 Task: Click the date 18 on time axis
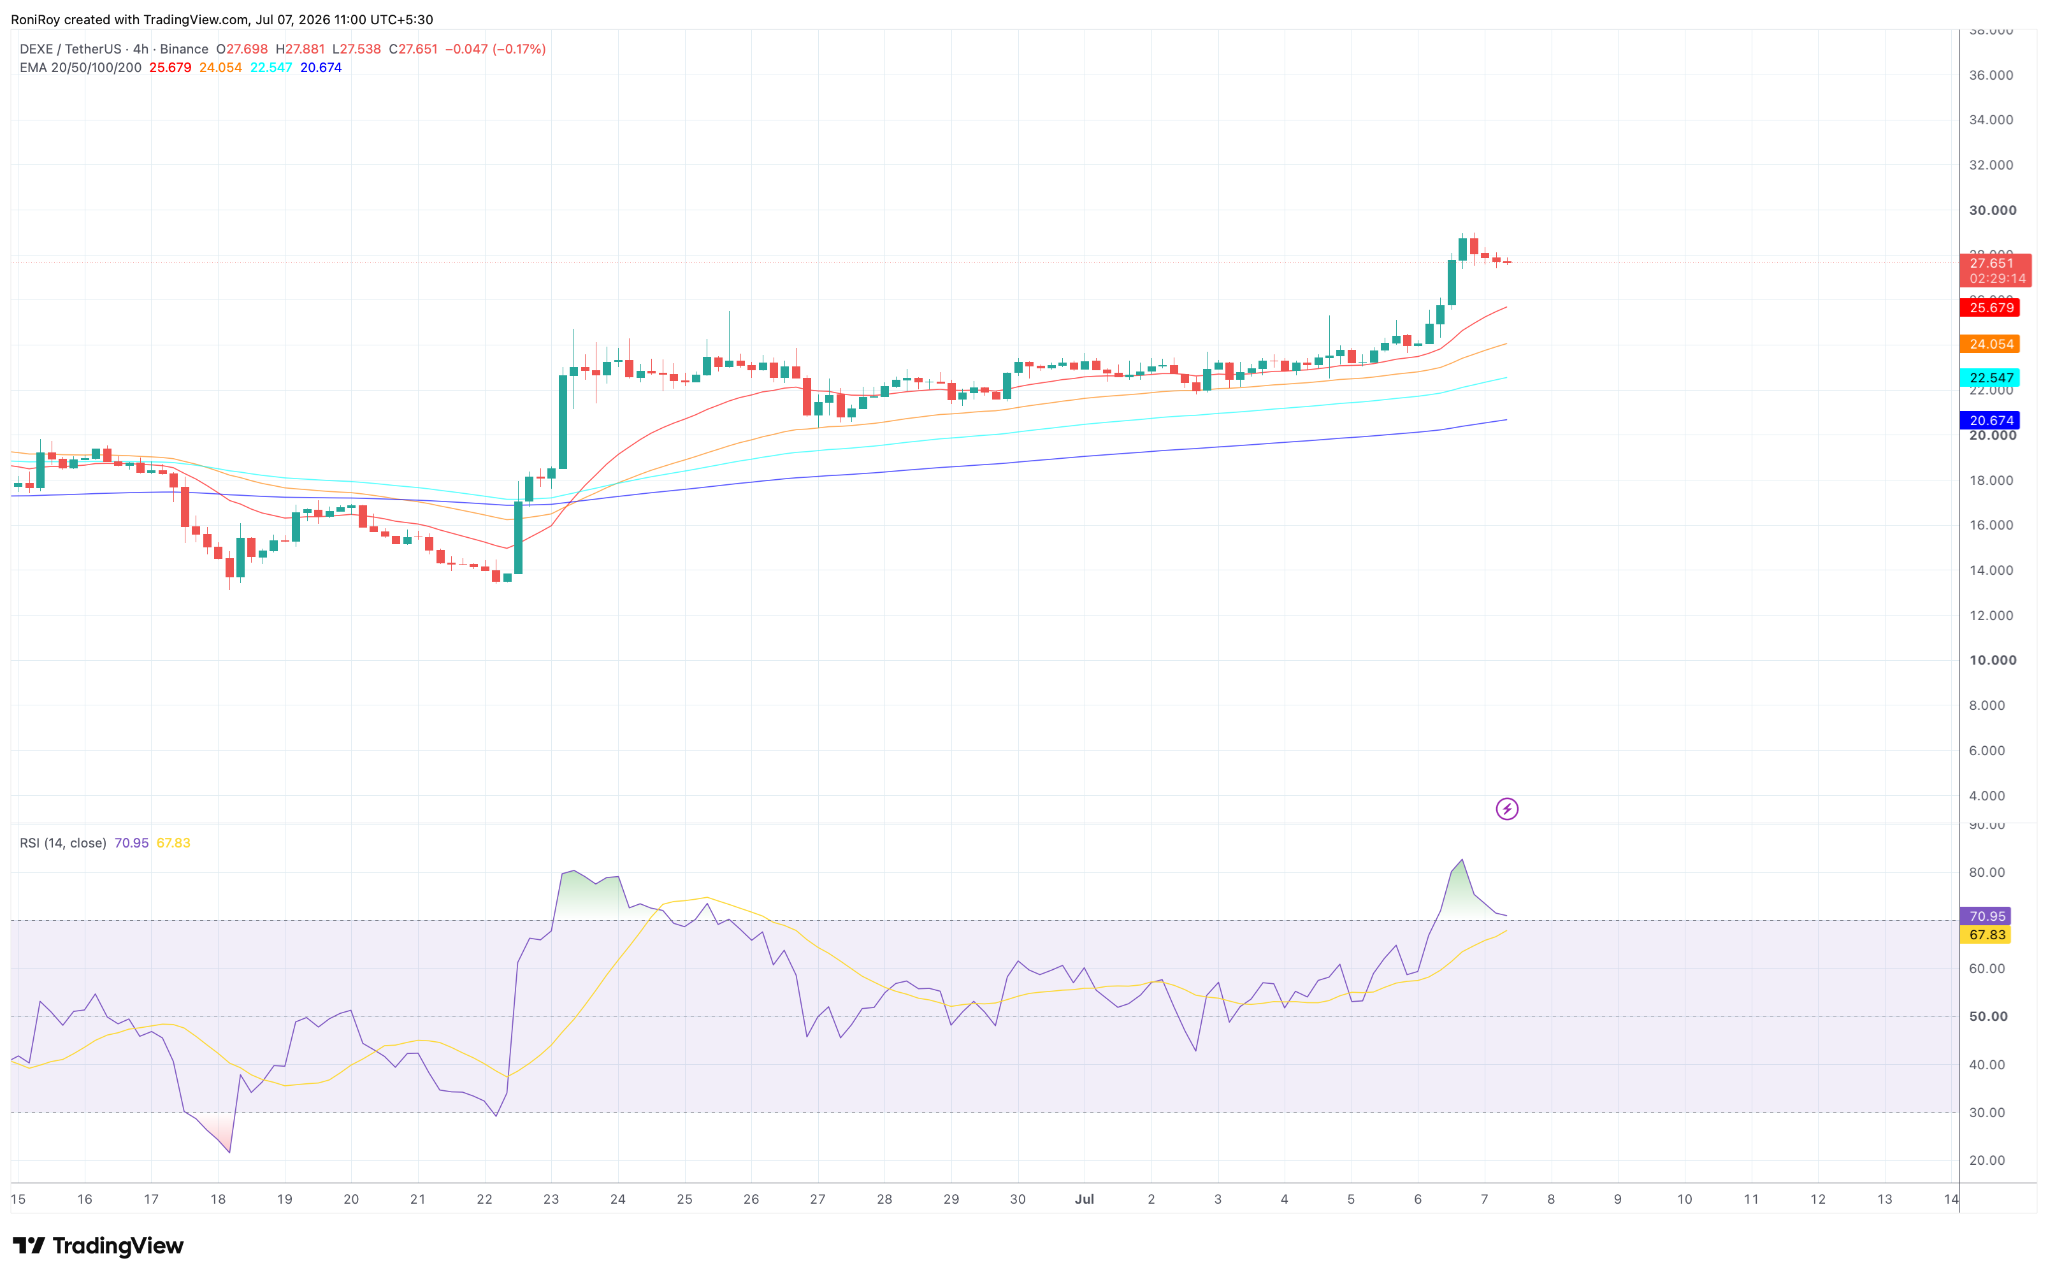(218, 1199)
